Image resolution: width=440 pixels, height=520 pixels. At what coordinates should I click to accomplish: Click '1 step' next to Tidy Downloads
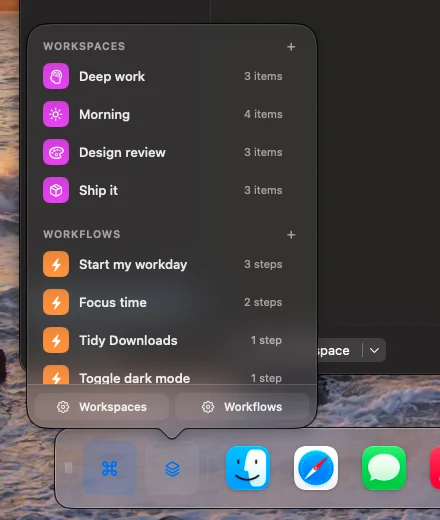click(x=266, y=340)
